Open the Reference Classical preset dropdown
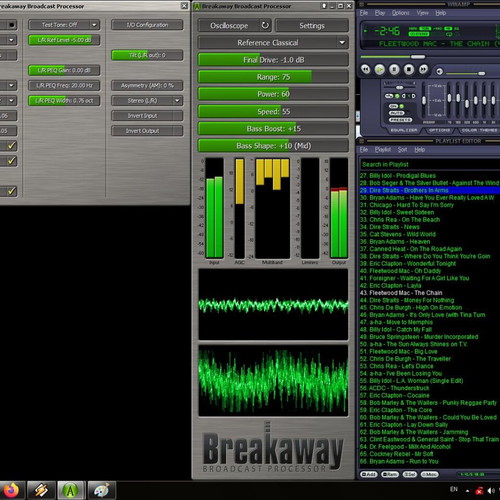This screenshot has height=500, width=500. (x=273, y=43)
